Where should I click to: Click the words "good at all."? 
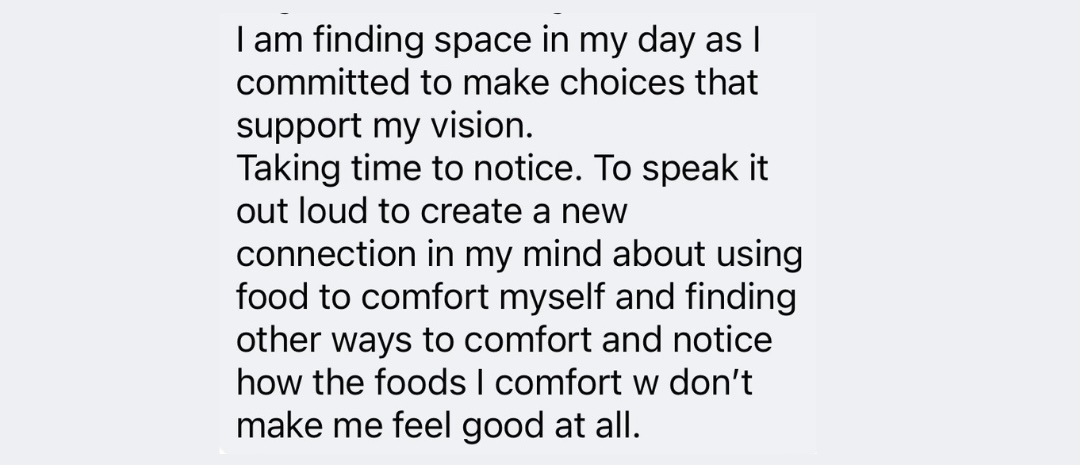point(551,426)
